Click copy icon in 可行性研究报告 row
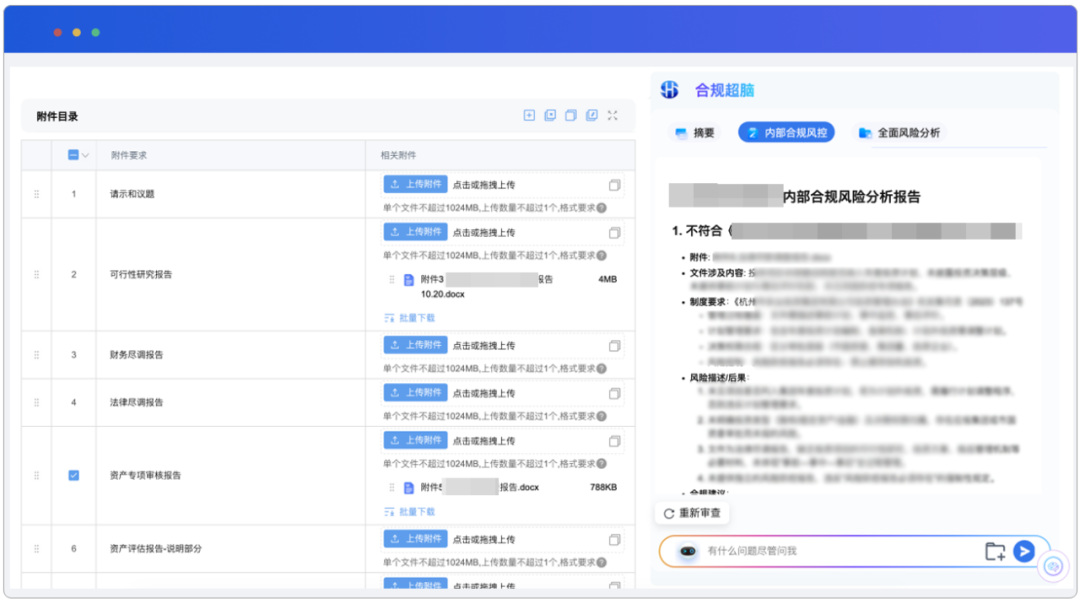The image size is (1080, 609). pyautogui.click(x=614, y=233)
